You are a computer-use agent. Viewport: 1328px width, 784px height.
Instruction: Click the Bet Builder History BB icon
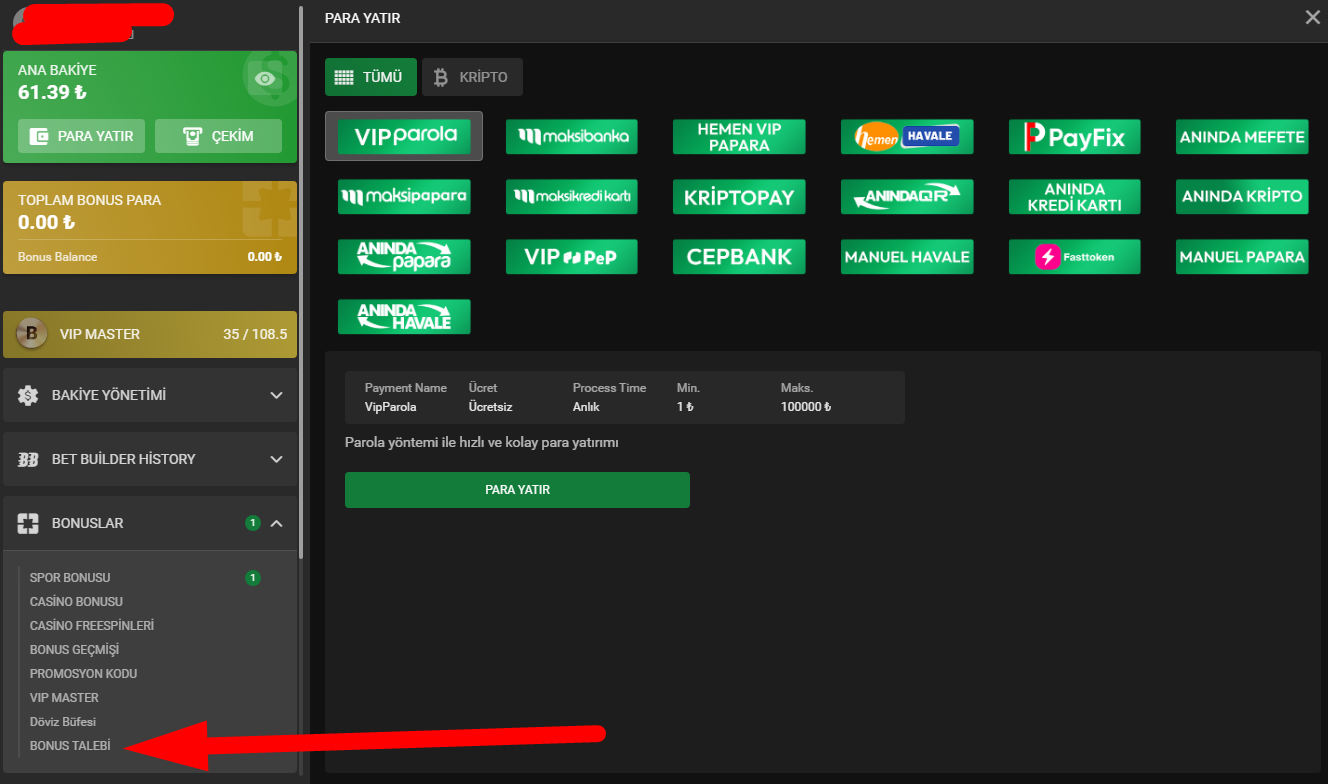[28, 460]
